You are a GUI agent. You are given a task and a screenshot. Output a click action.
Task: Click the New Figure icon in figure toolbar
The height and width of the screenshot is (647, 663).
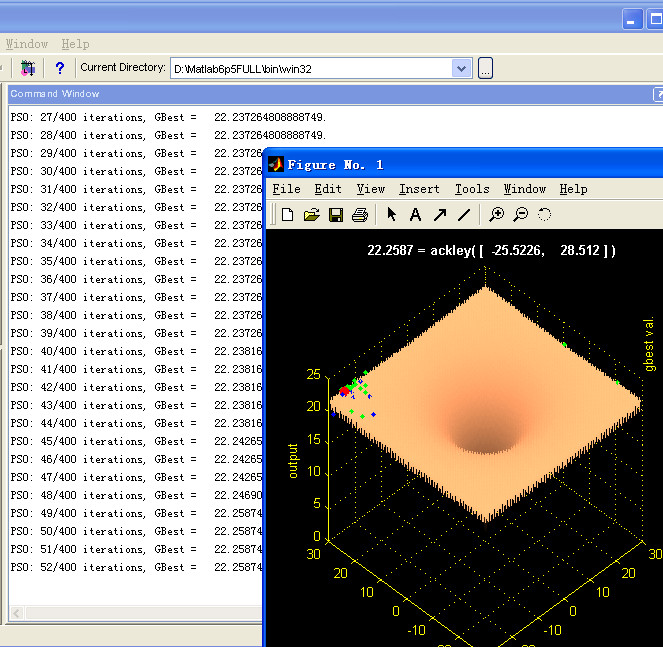pos(288,214)
